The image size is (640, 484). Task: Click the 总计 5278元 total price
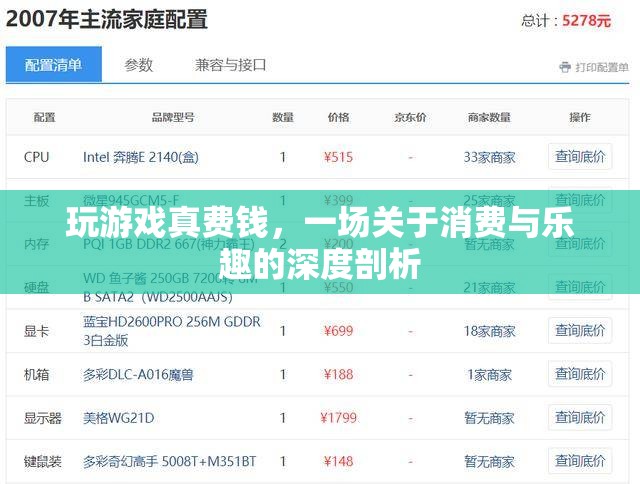(566, 20)
